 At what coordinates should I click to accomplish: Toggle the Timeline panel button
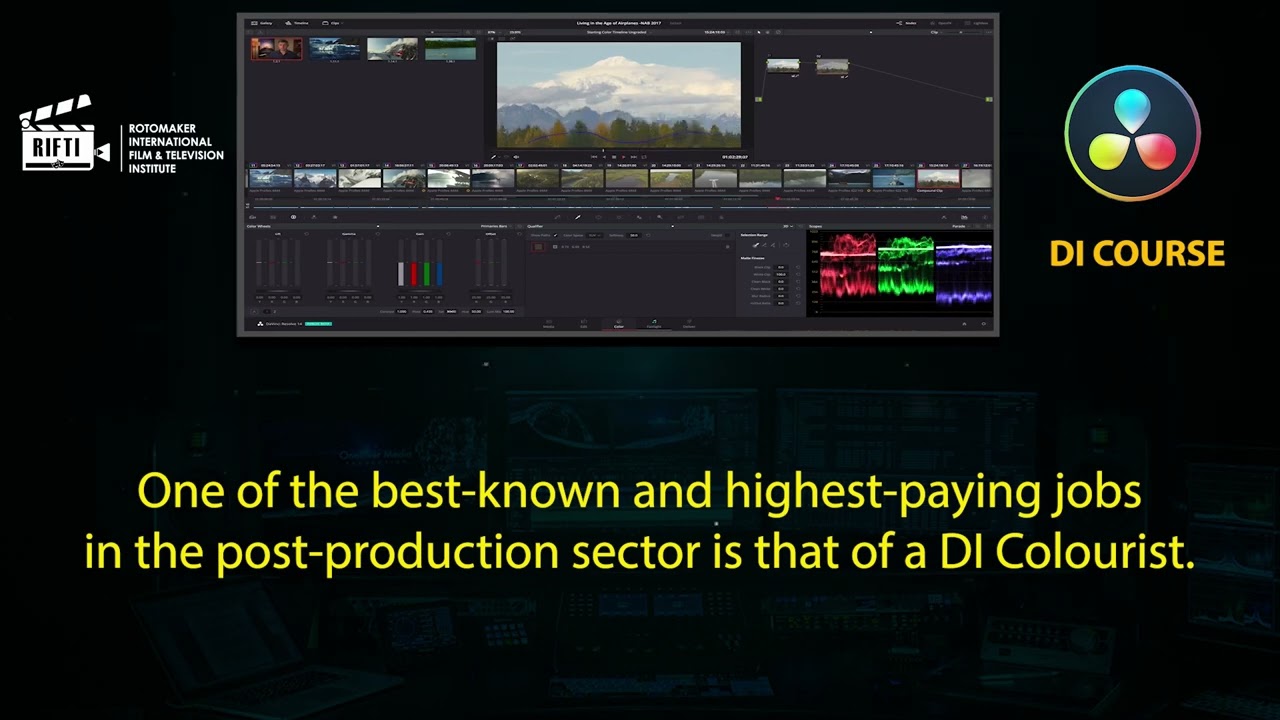point(297,23)
